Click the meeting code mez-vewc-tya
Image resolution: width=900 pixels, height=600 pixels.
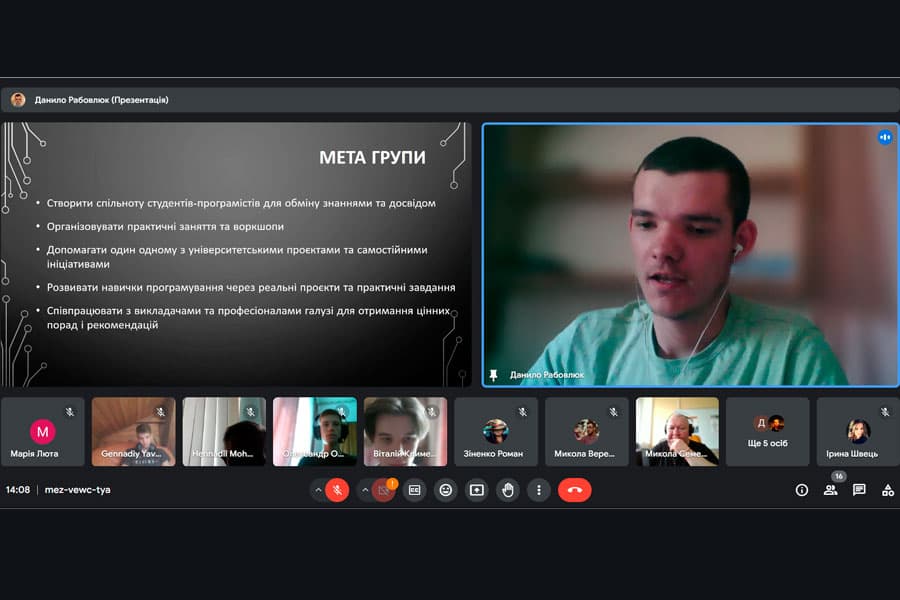coord(77,490)
